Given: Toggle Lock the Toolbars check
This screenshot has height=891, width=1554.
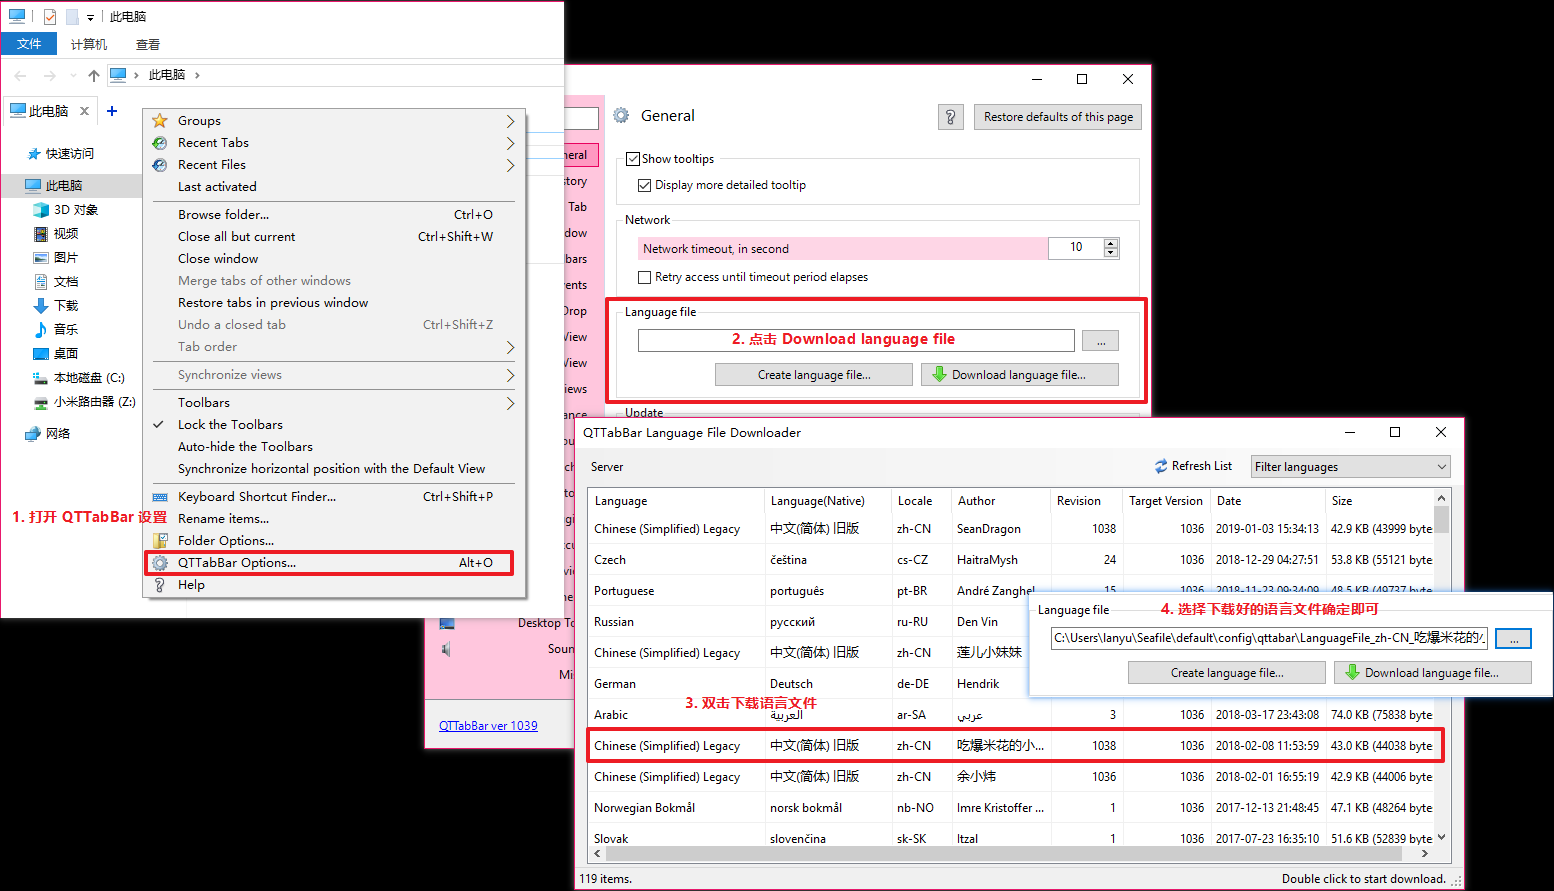Looking at the screenshot, I should (334, 425).
